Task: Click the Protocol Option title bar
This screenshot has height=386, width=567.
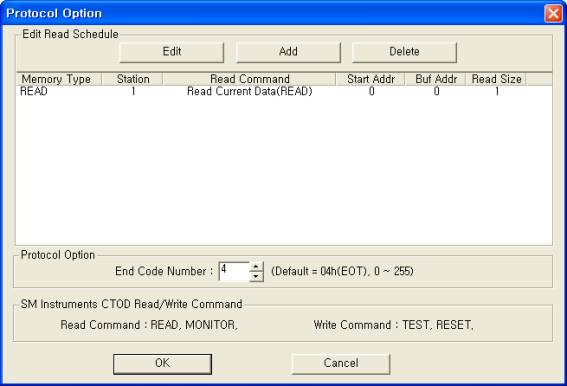Action: tap(271, 13)
